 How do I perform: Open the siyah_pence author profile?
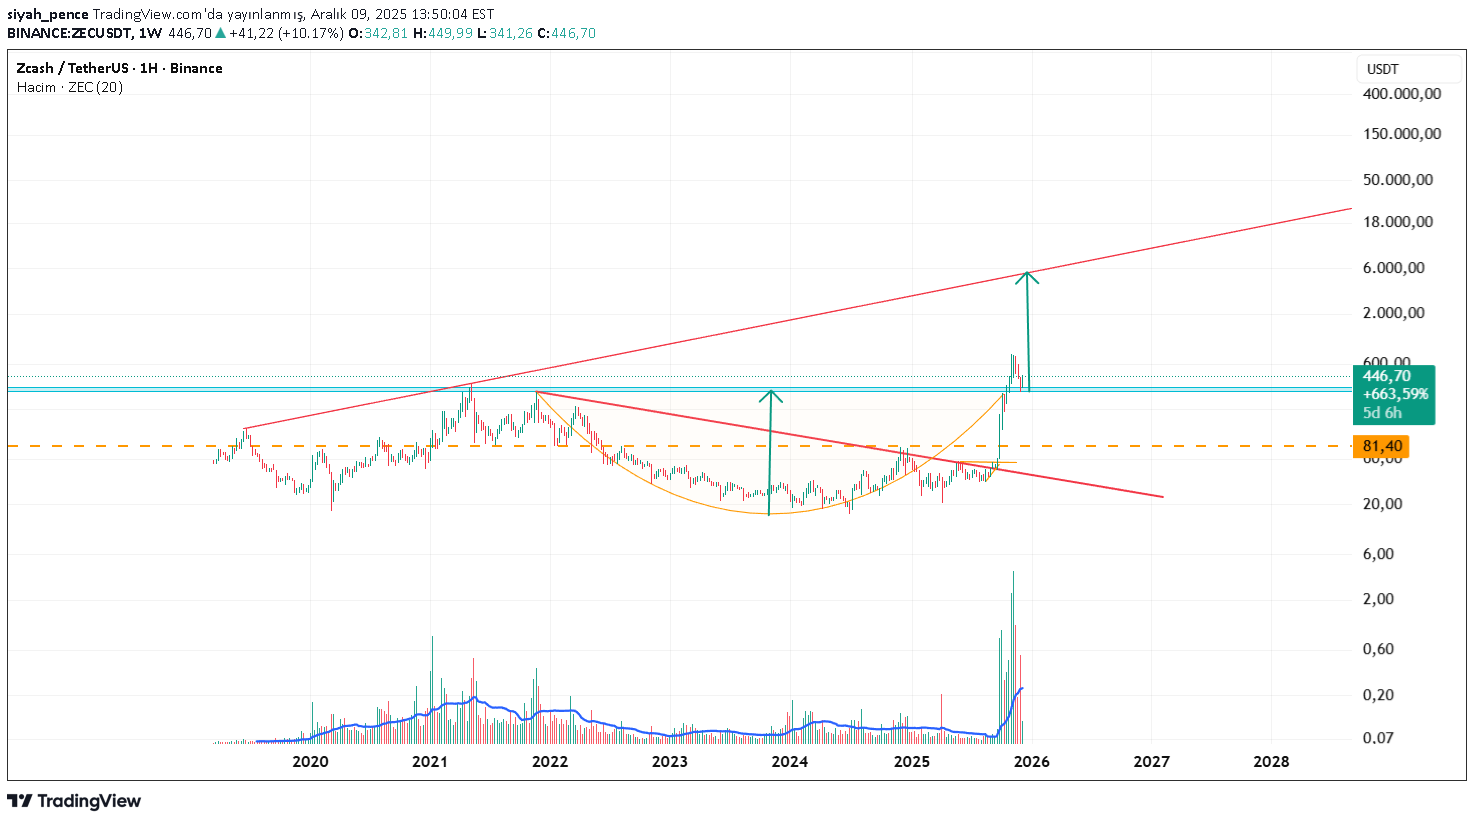48,14
